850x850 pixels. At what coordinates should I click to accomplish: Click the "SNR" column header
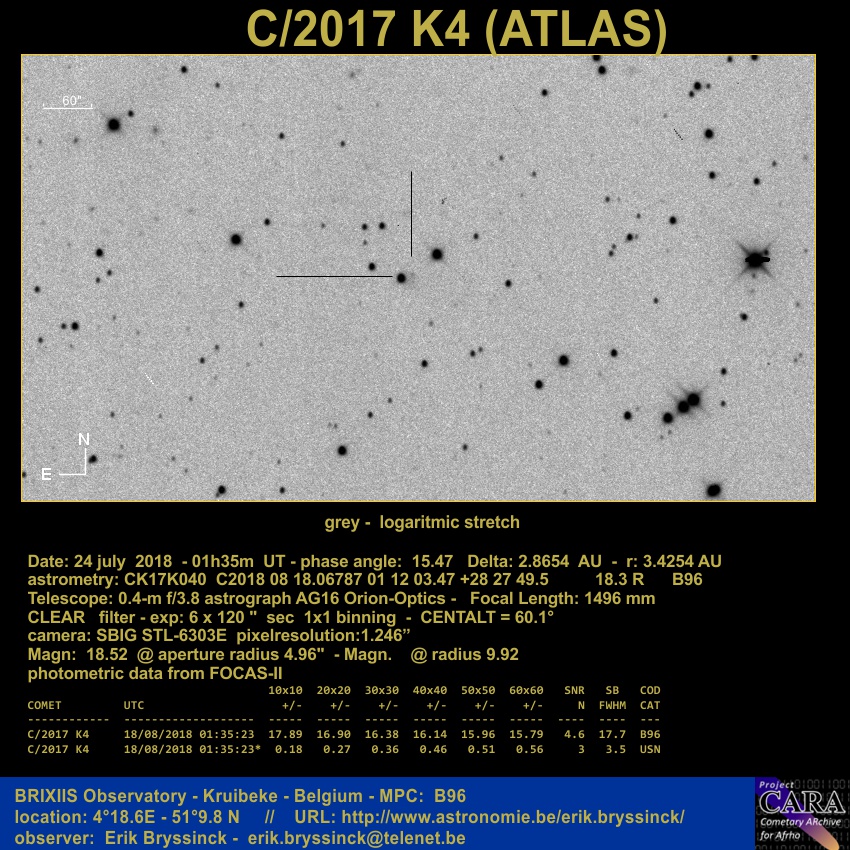click(574, 691)
